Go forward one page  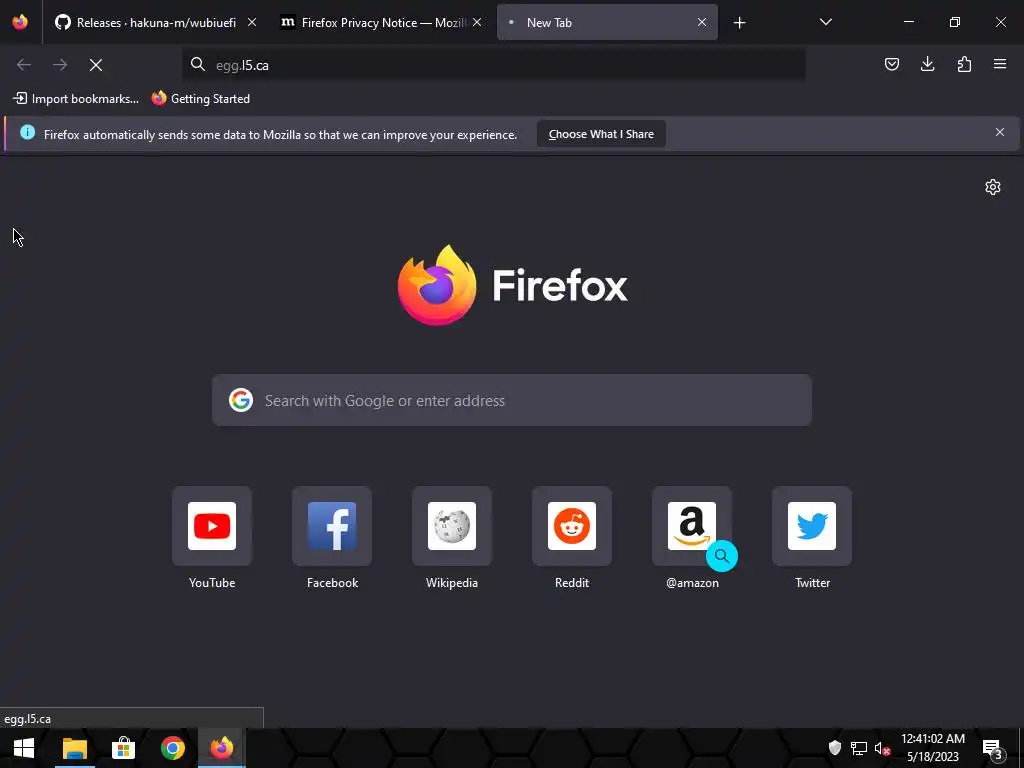(60, 65)
